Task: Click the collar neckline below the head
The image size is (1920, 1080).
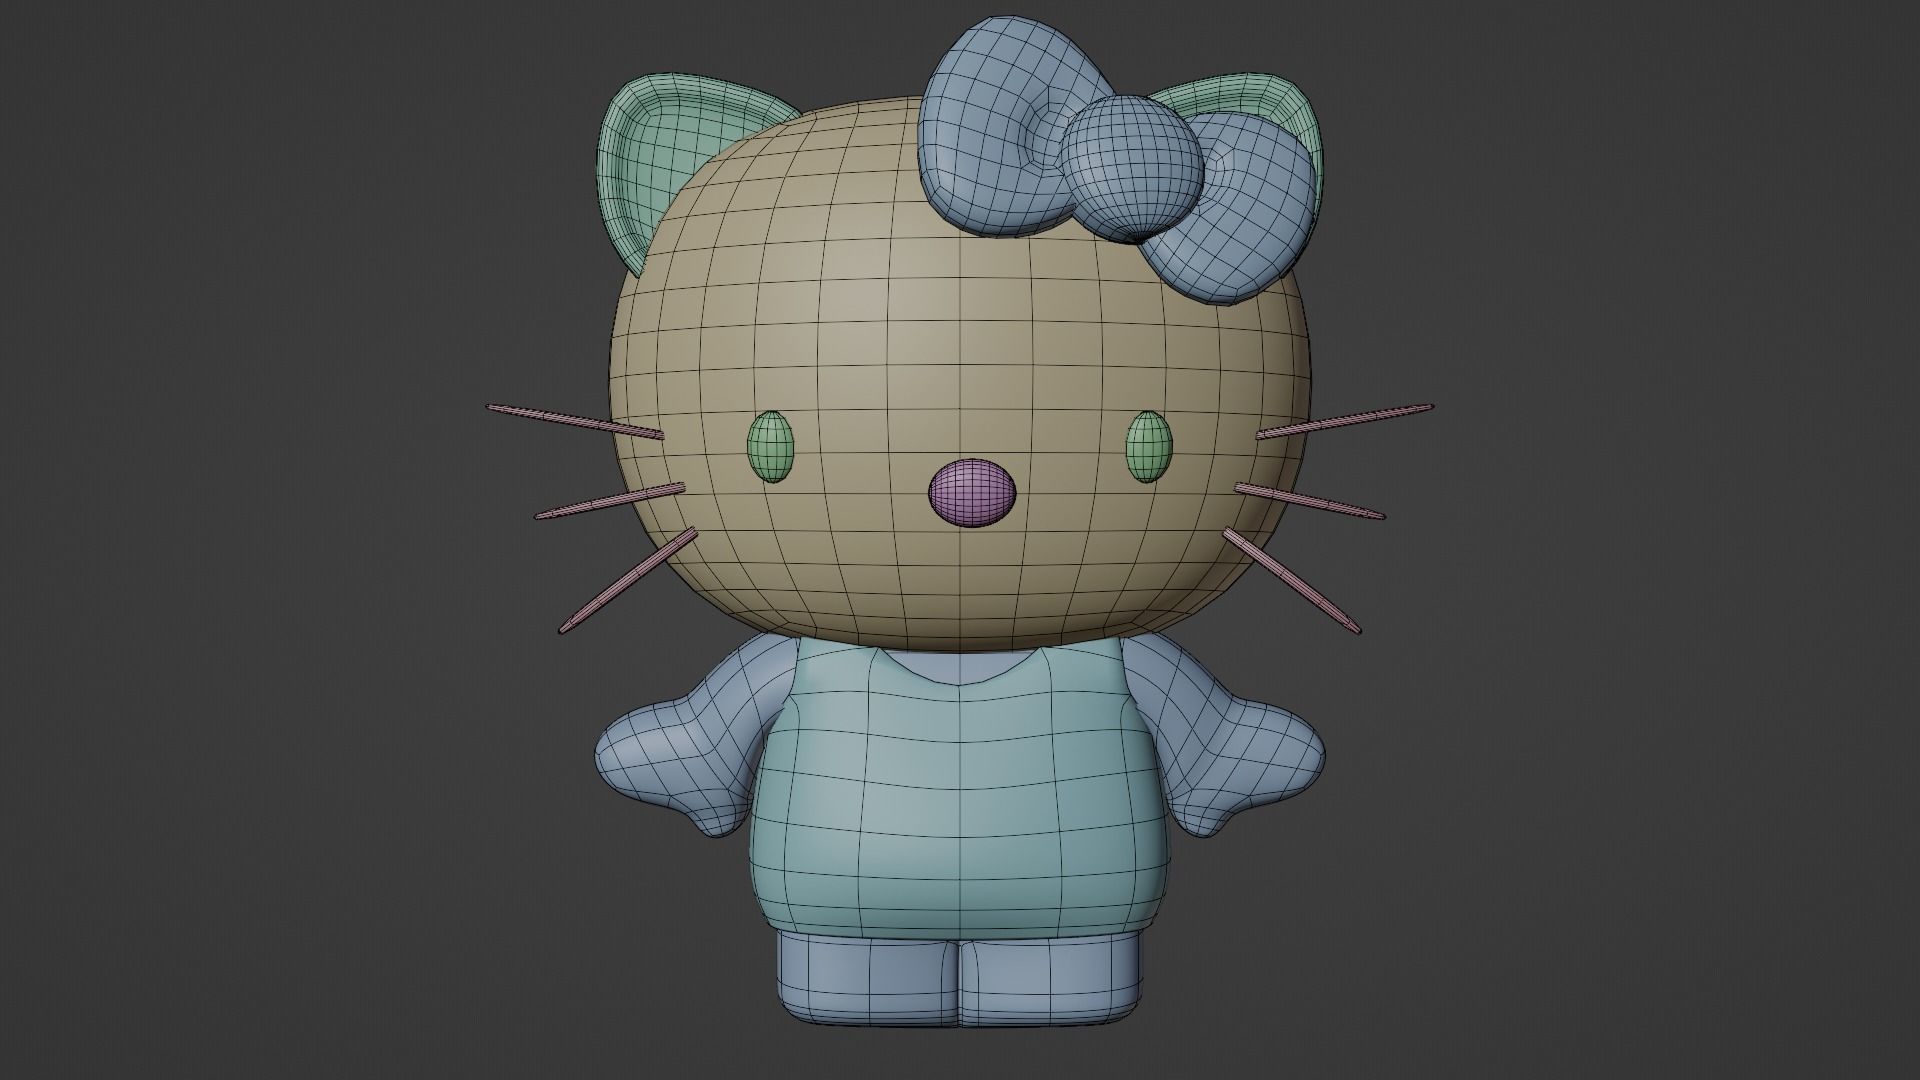Action: tap(960, 667)
